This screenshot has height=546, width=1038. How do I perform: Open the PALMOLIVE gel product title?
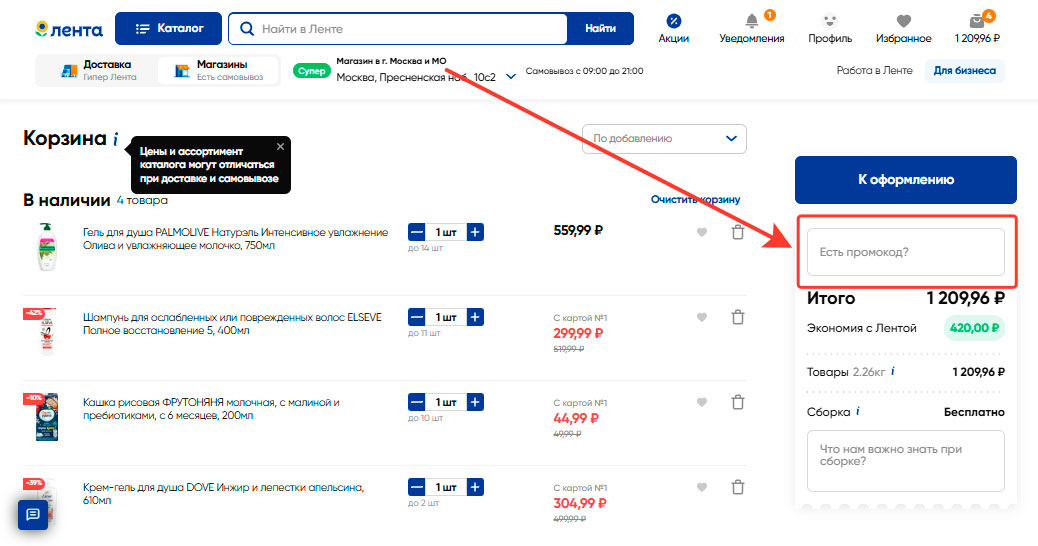235,239
